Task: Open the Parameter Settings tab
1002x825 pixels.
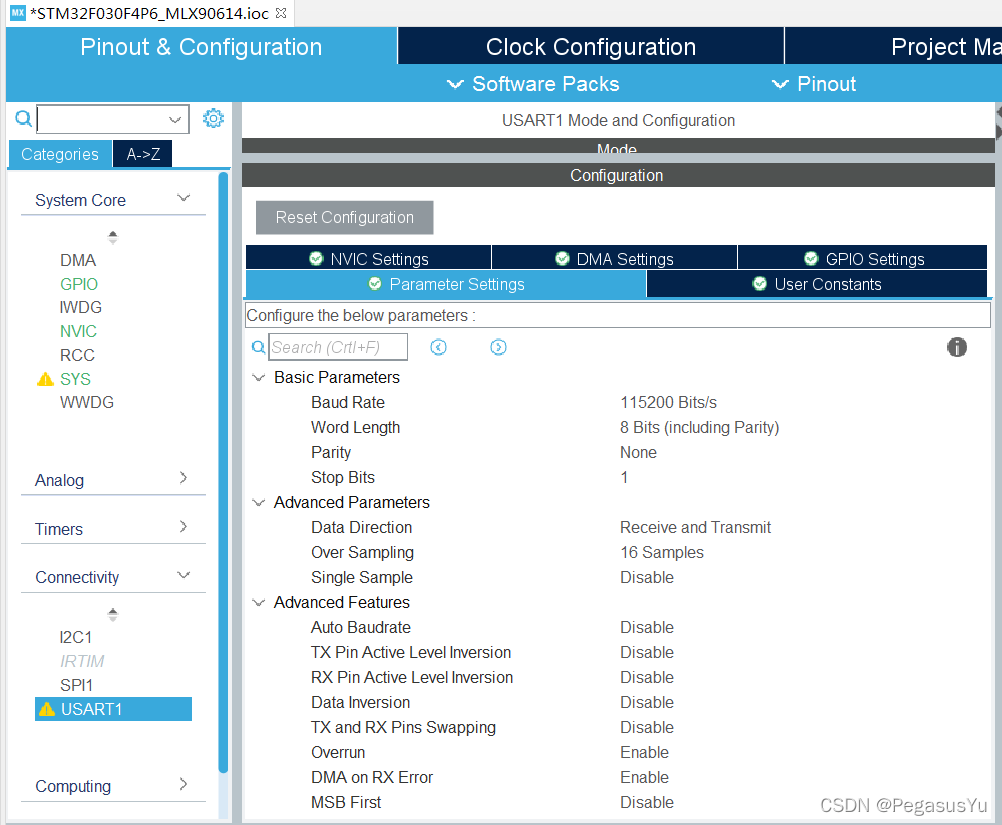Action: click(x=446, y=284)
